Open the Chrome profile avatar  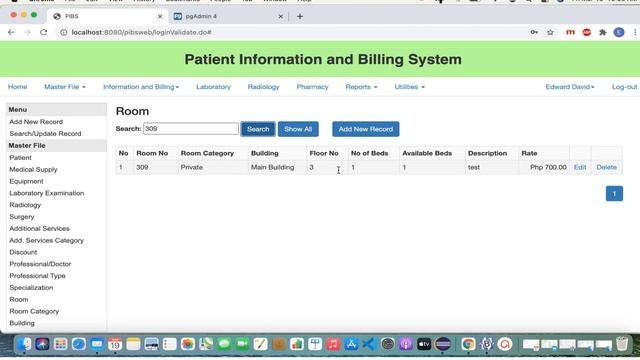pos(619,32)
